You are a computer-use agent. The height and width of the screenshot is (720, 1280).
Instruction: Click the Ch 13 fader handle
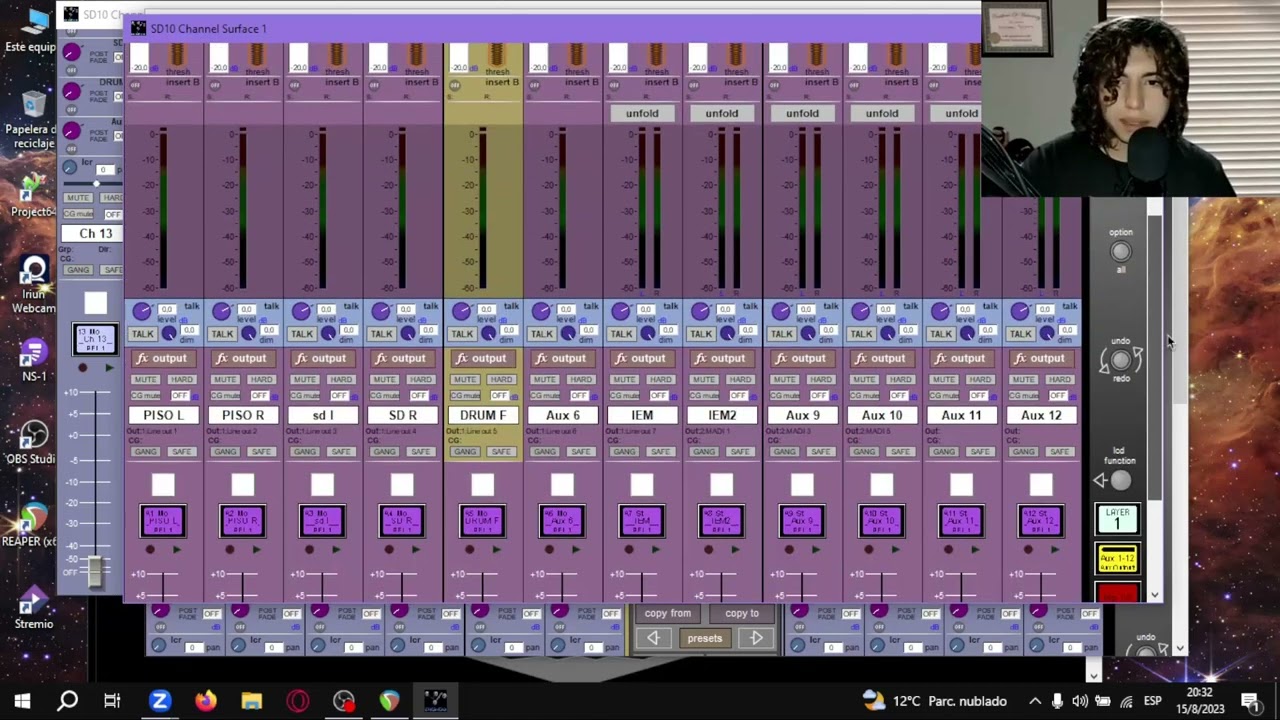point(96,572)
